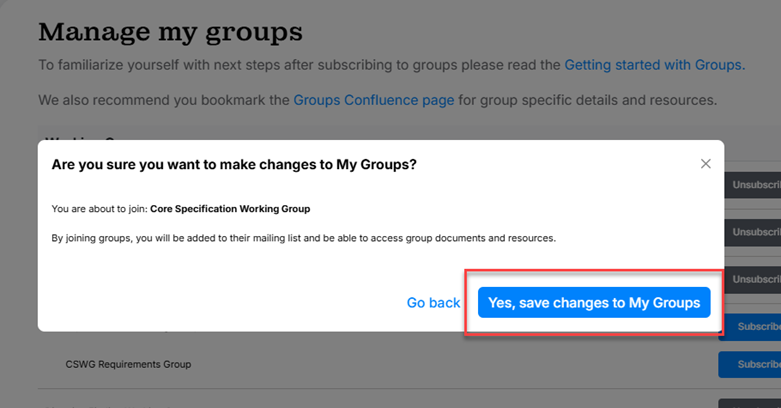Click the middle Unsubscribe button
This screenshot has width=781, height=408.
coord(754,232)
